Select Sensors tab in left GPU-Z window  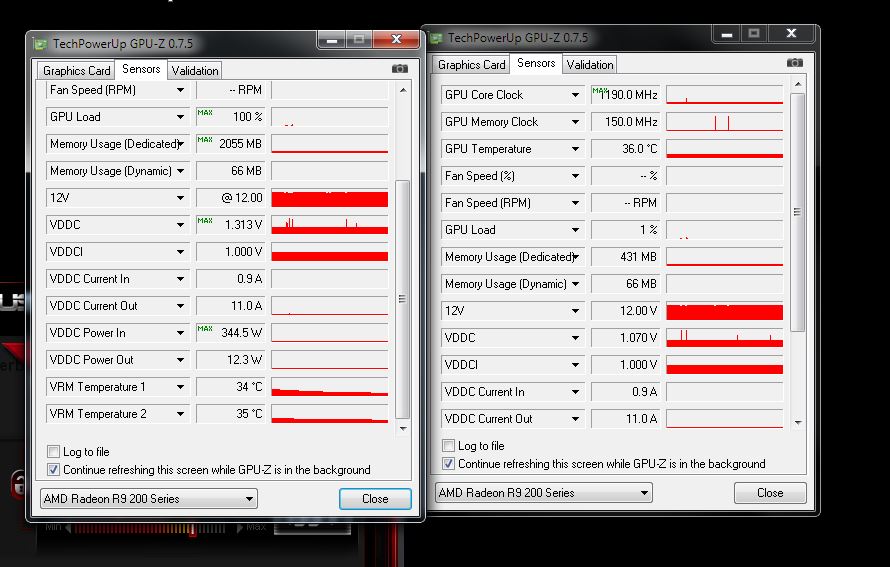coord(141,69)
